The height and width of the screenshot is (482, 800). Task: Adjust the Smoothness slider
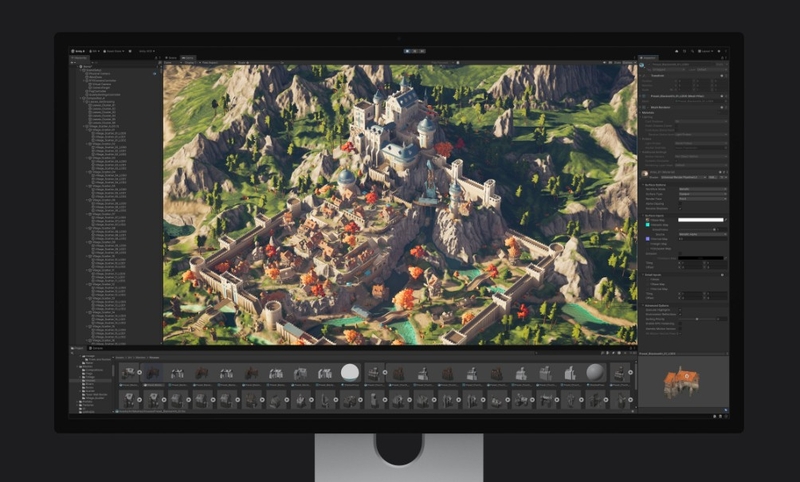697,230
